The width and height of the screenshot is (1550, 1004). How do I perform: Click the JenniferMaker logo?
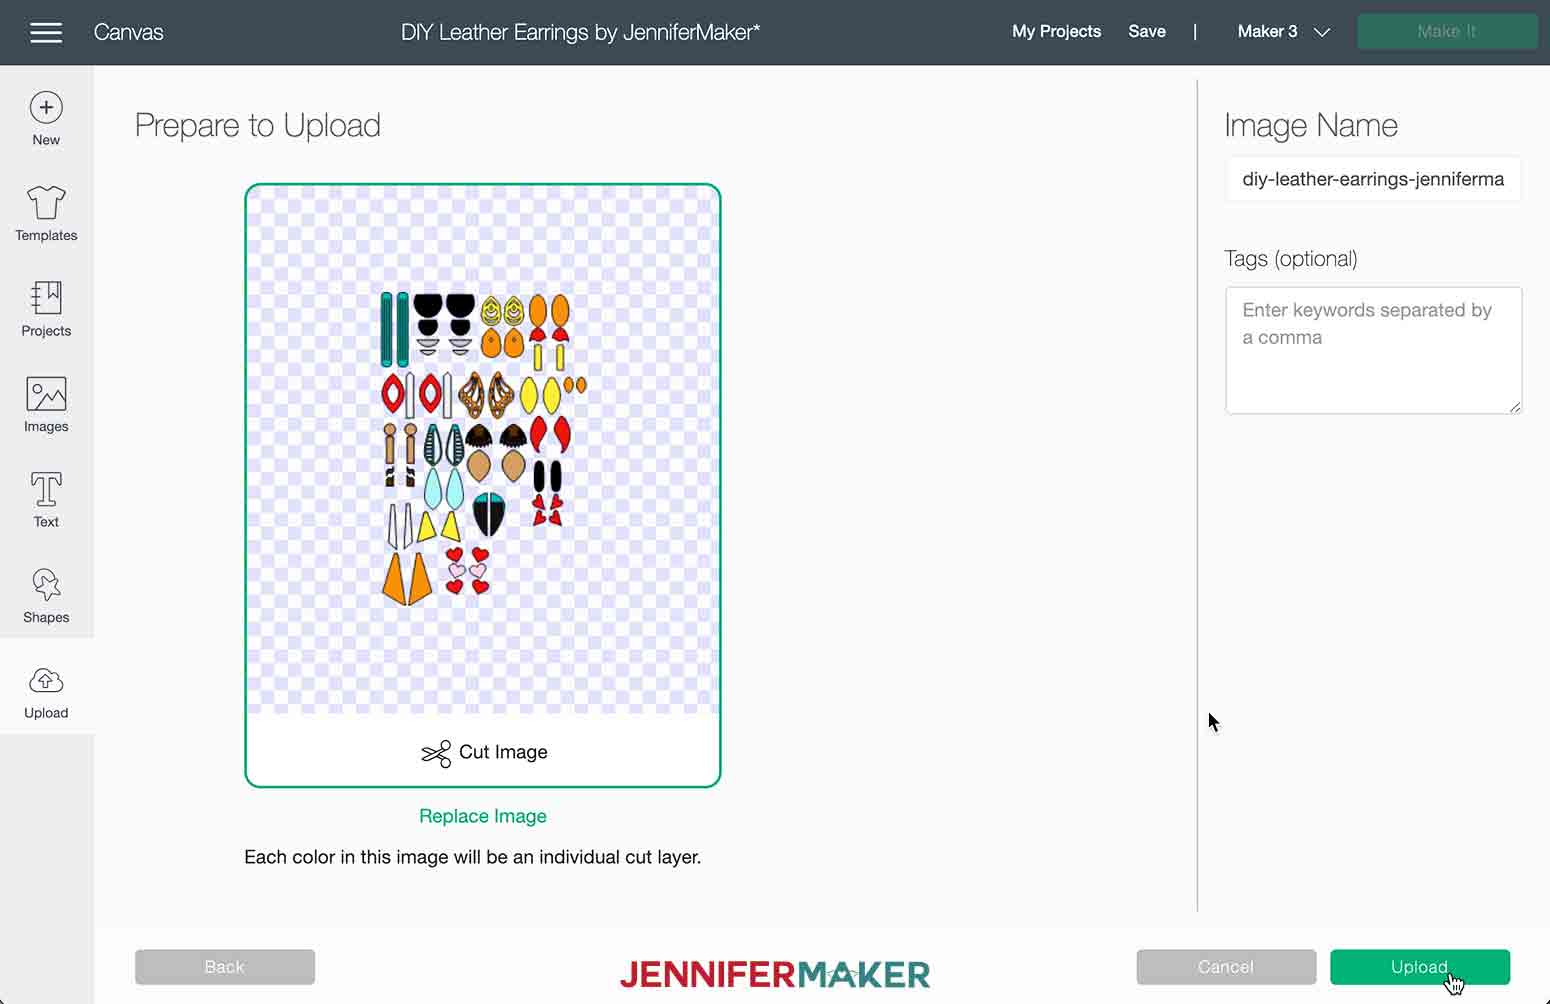pyautogui.click(x=775, y=974)
